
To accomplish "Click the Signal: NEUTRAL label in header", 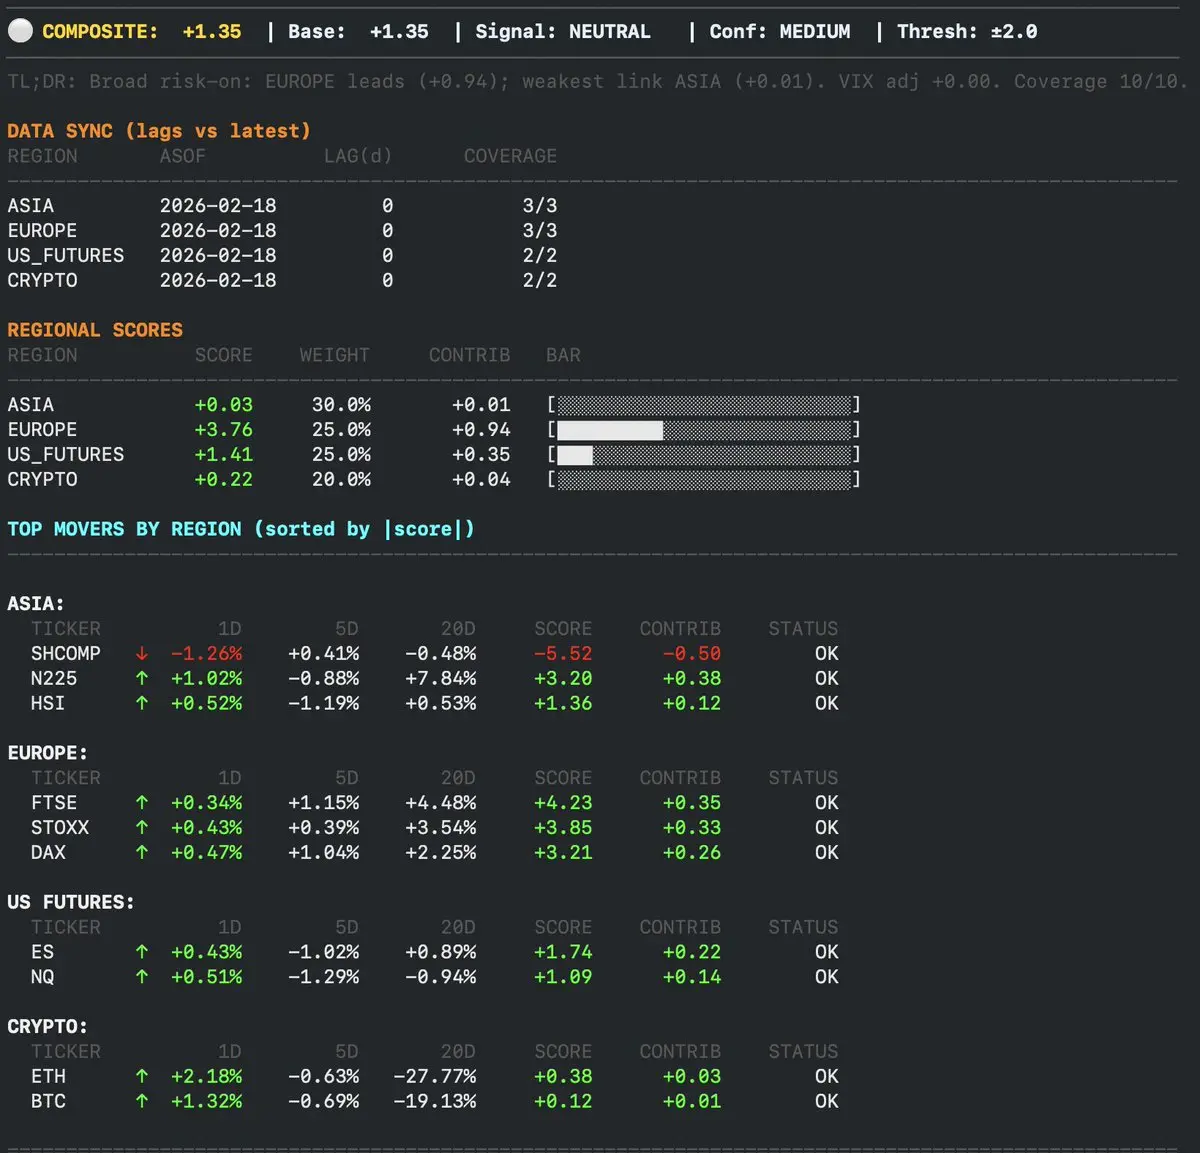I will (562, 32).
